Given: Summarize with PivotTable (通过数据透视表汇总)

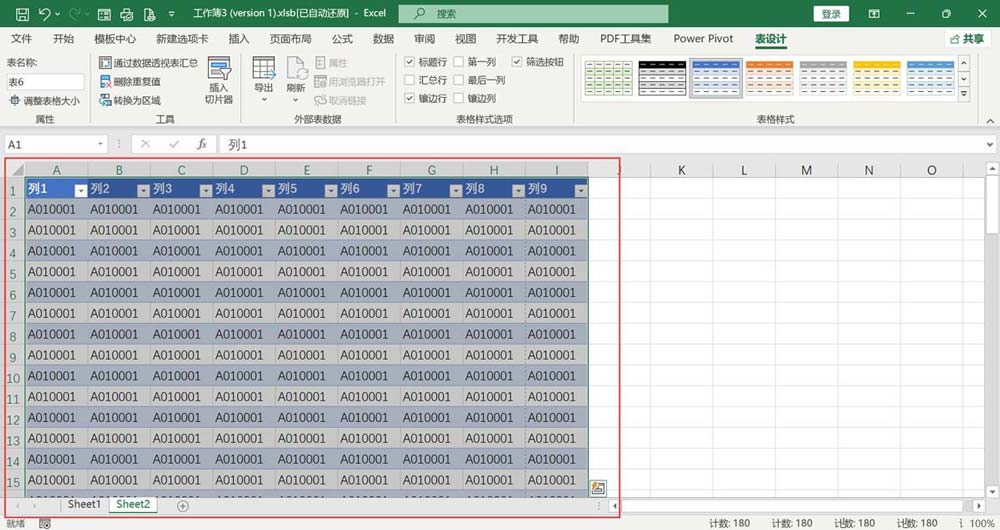Looking at the screenshot, I should click(148, 62).
